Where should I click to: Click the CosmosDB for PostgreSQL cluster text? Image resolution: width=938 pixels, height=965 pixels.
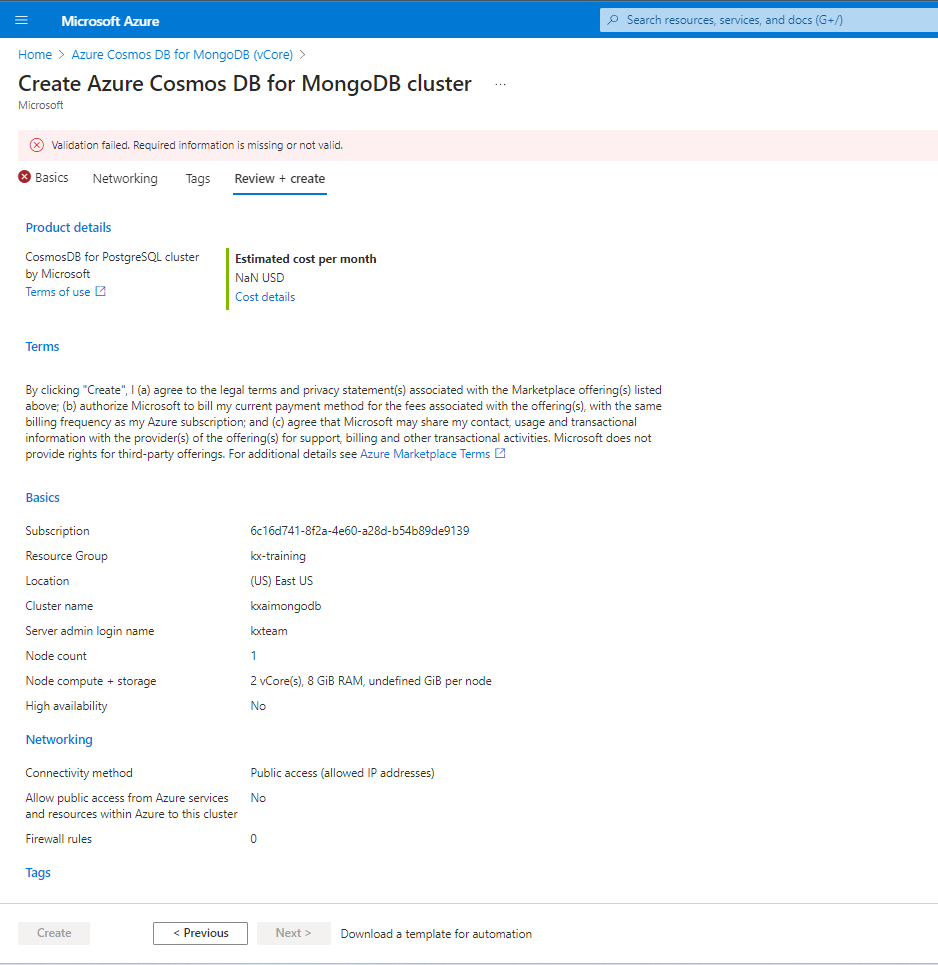point(112,257)
